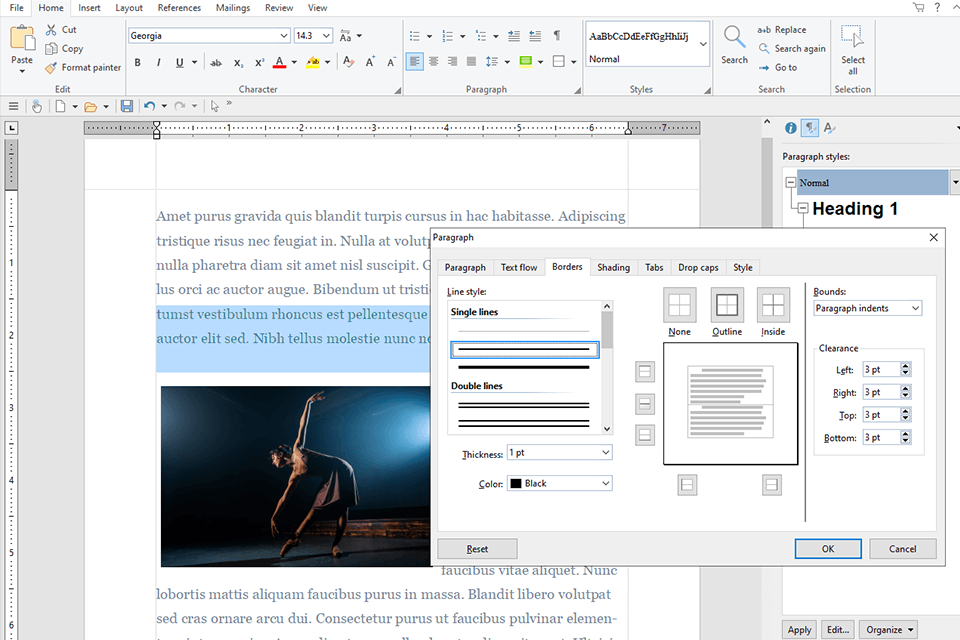This screenshot has height=640, width=960.
Task: Open the border Color dropdown
Action: pos(558,483)
